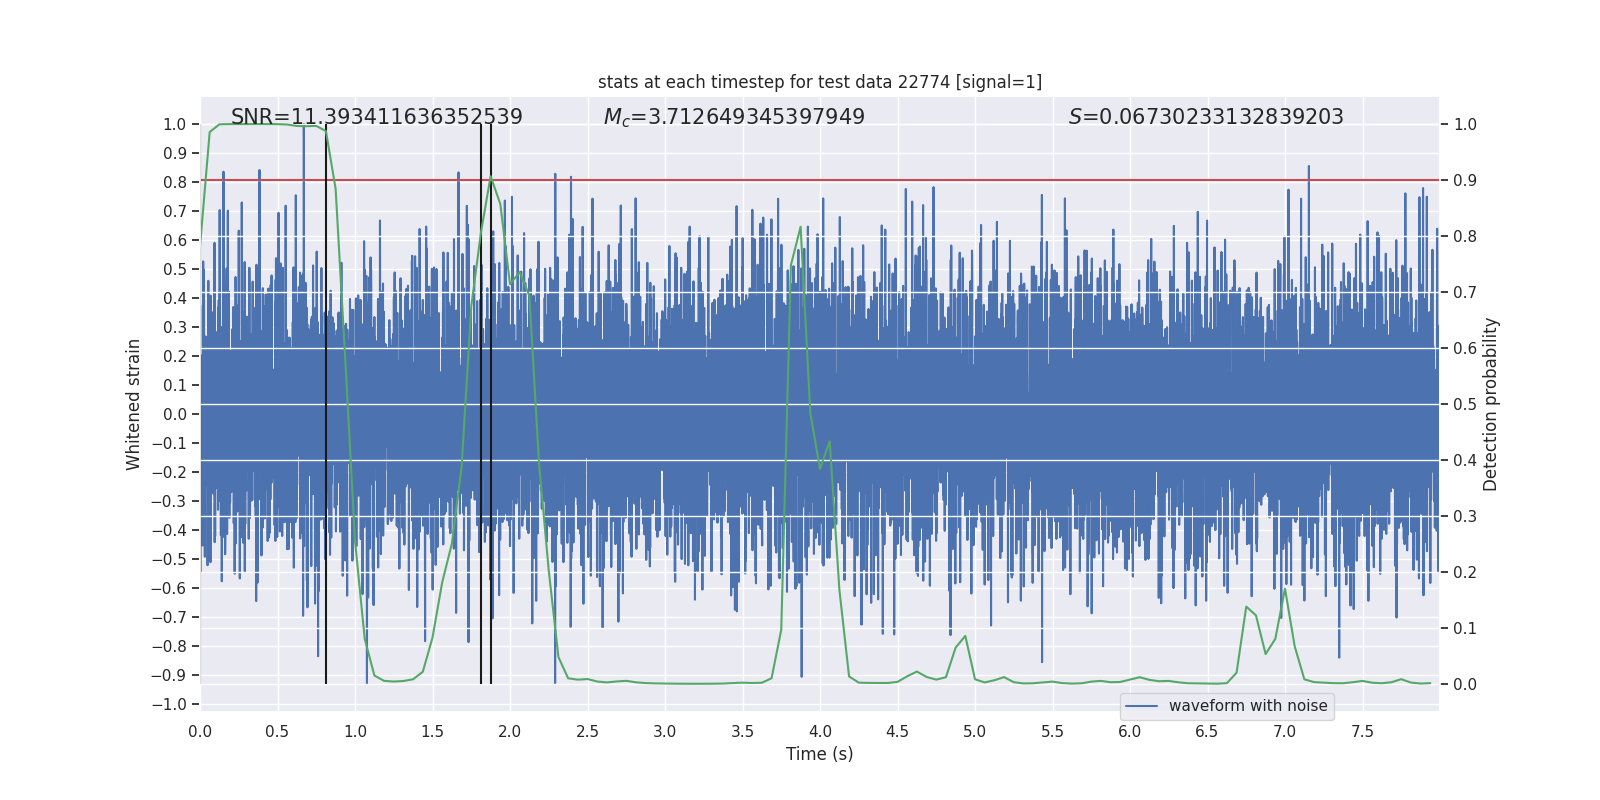Click the plot title text

820,82
